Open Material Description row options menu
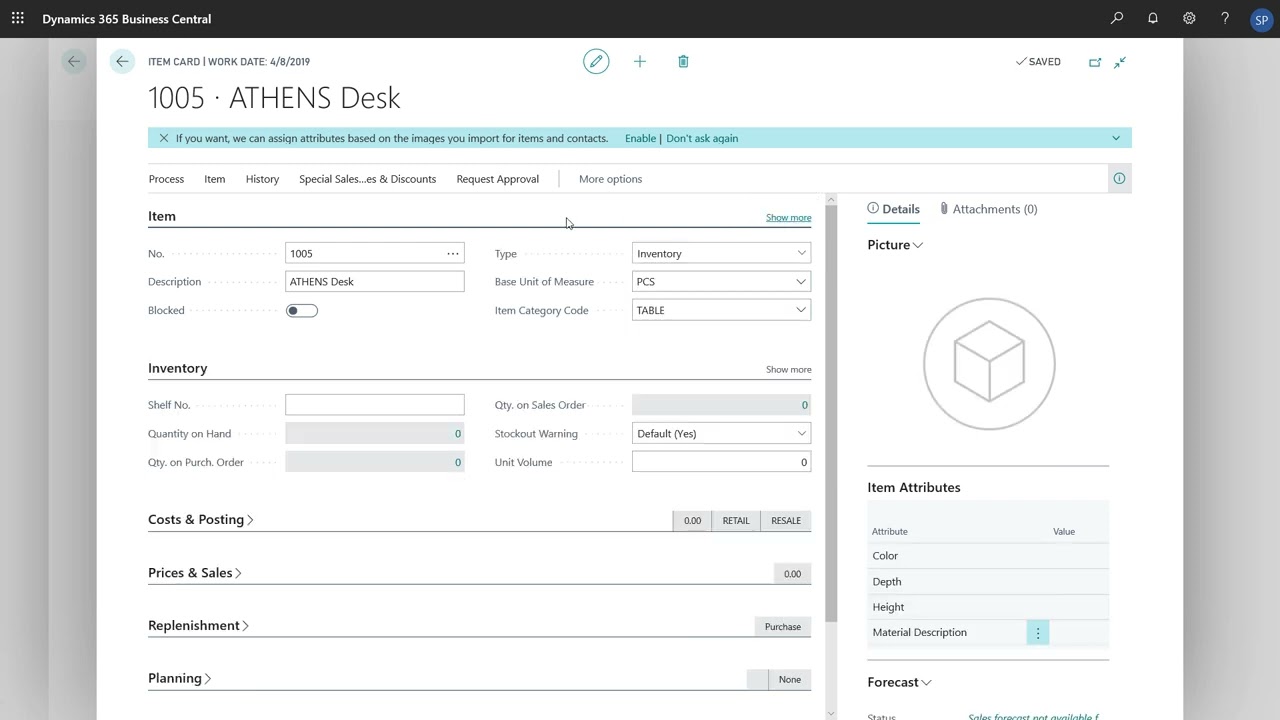The width and height of the screenshot is (1280, 720). [x=1038, y=633]
